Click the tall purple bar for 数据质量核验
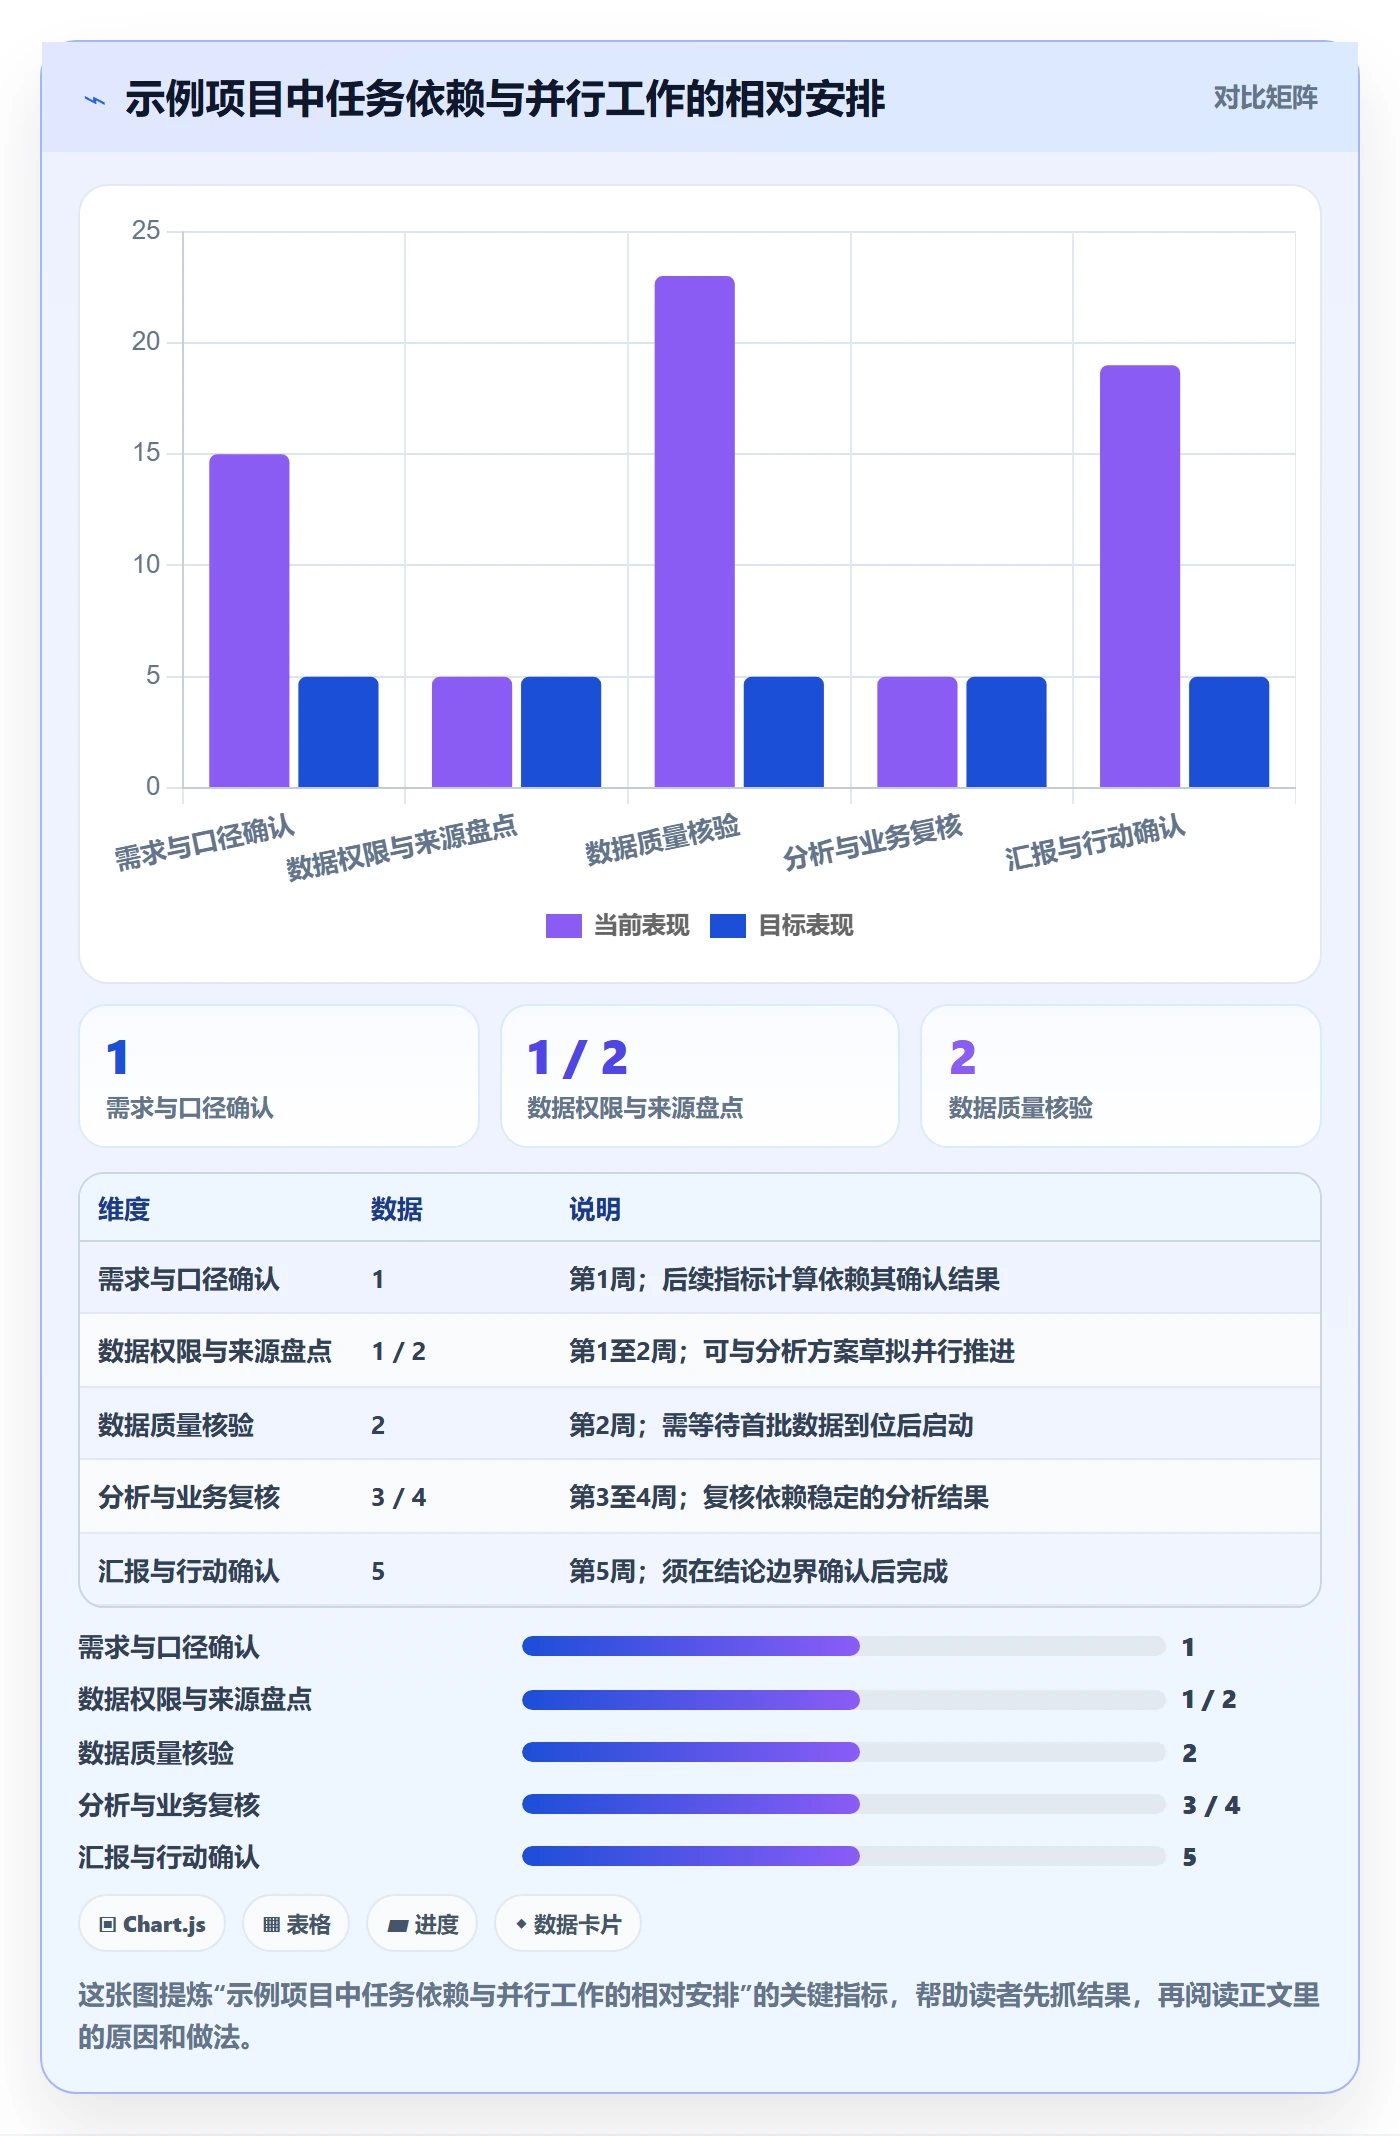Viewport: 1400px width, 2136px height. pyautogui.click(x=695, y=531)
